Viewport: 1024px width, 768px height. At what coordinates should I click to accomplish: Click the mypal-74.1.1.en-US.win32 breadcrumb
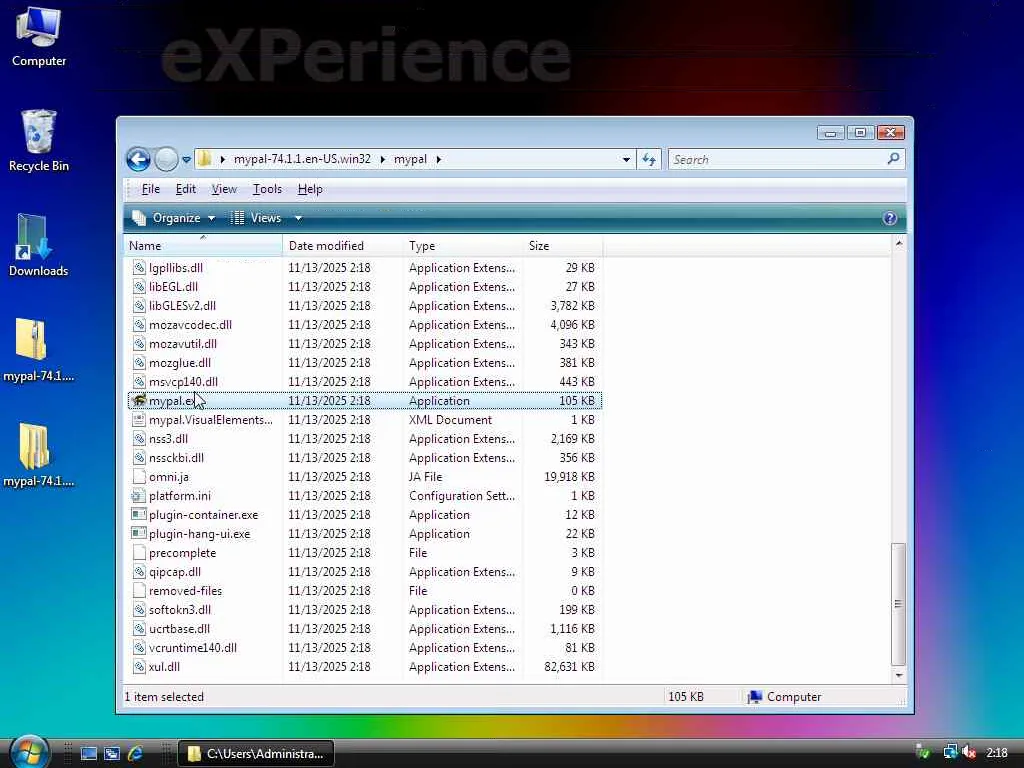click(x=302, y=159)
